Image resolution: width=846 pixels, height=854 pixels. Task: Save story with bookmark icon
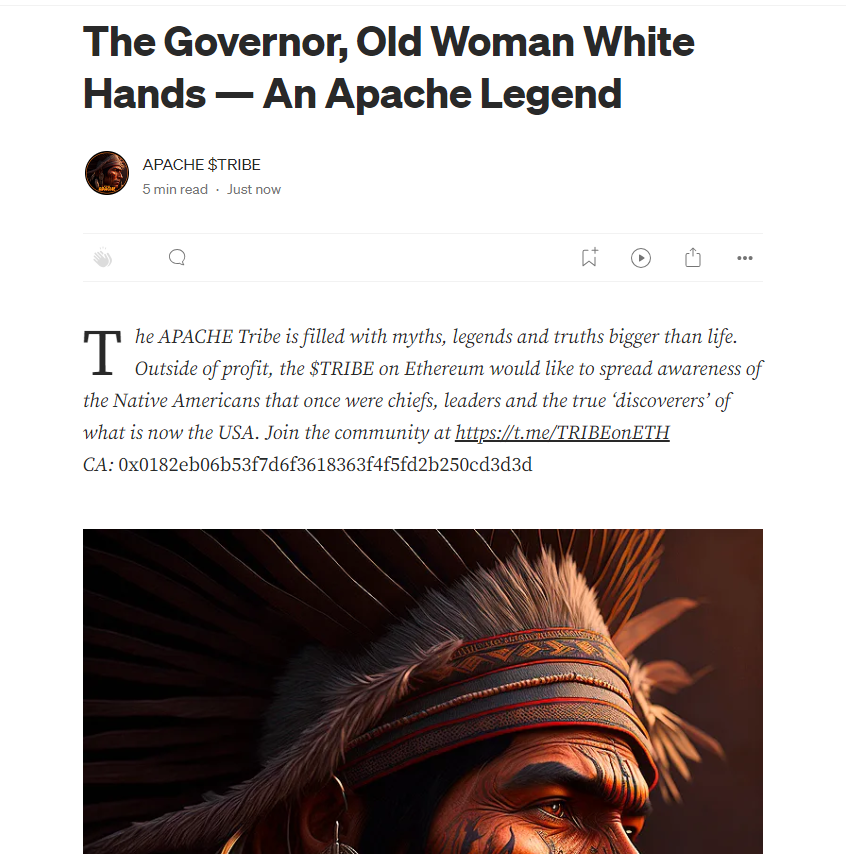[589, 257]
